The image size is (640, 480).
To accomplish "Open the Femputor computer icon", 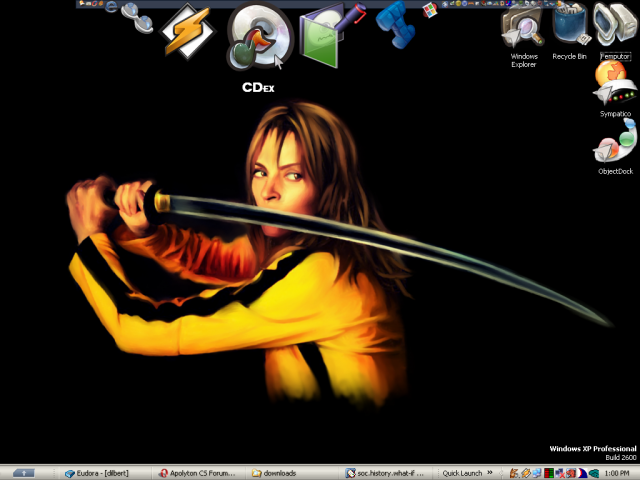I will tap(616, 27).
